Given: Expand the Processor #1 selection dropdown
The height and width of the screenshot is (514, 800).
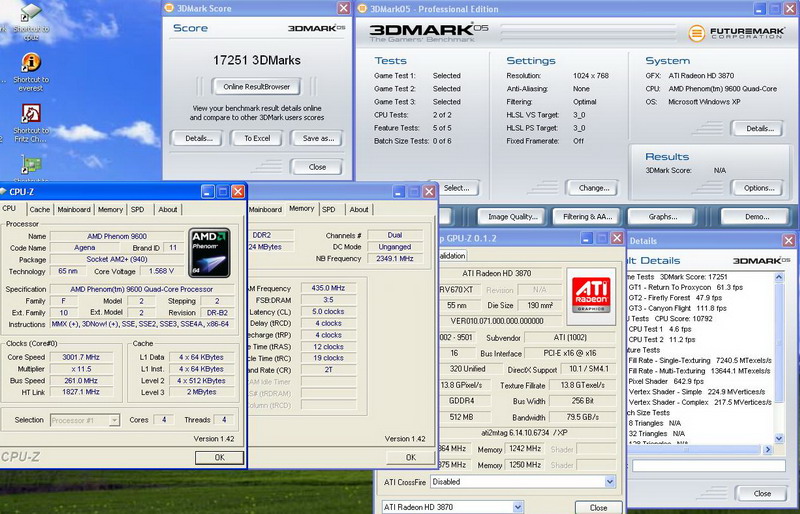Looking at the screenshot, I should 114,420.
